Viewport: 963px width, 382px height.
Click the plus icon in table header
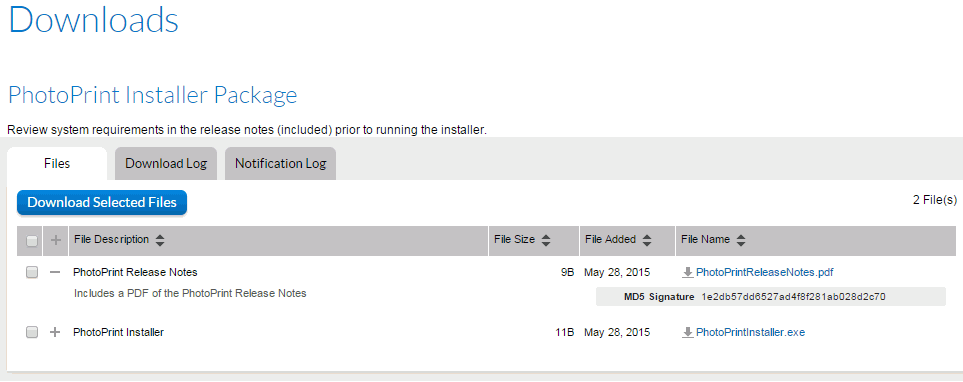[x=55, y=241]
